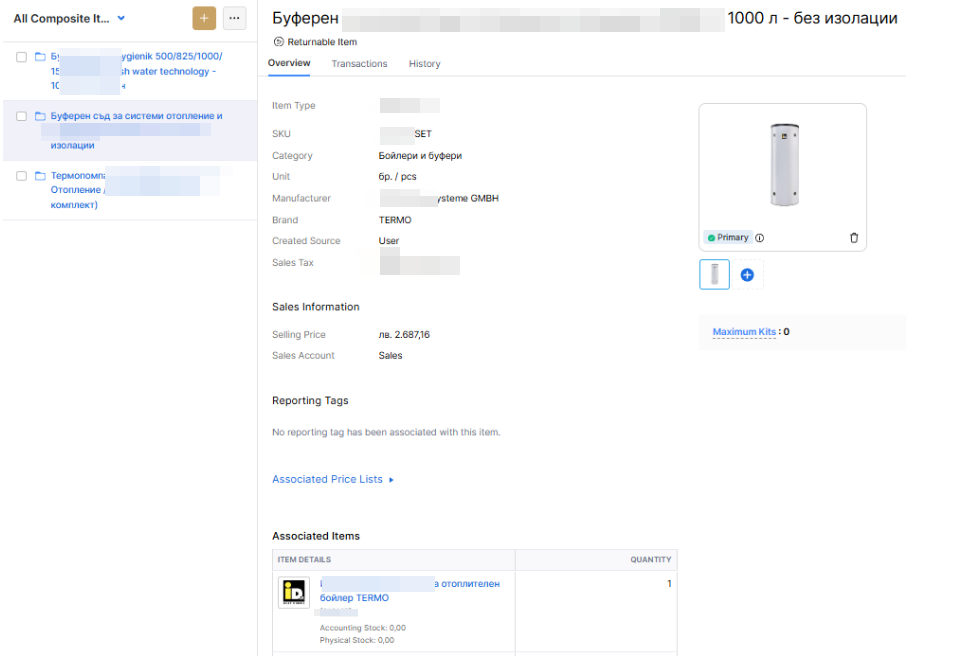954x656 pixels.
Task: Delete the primary image using the trash icon
Action: (854, 237)
